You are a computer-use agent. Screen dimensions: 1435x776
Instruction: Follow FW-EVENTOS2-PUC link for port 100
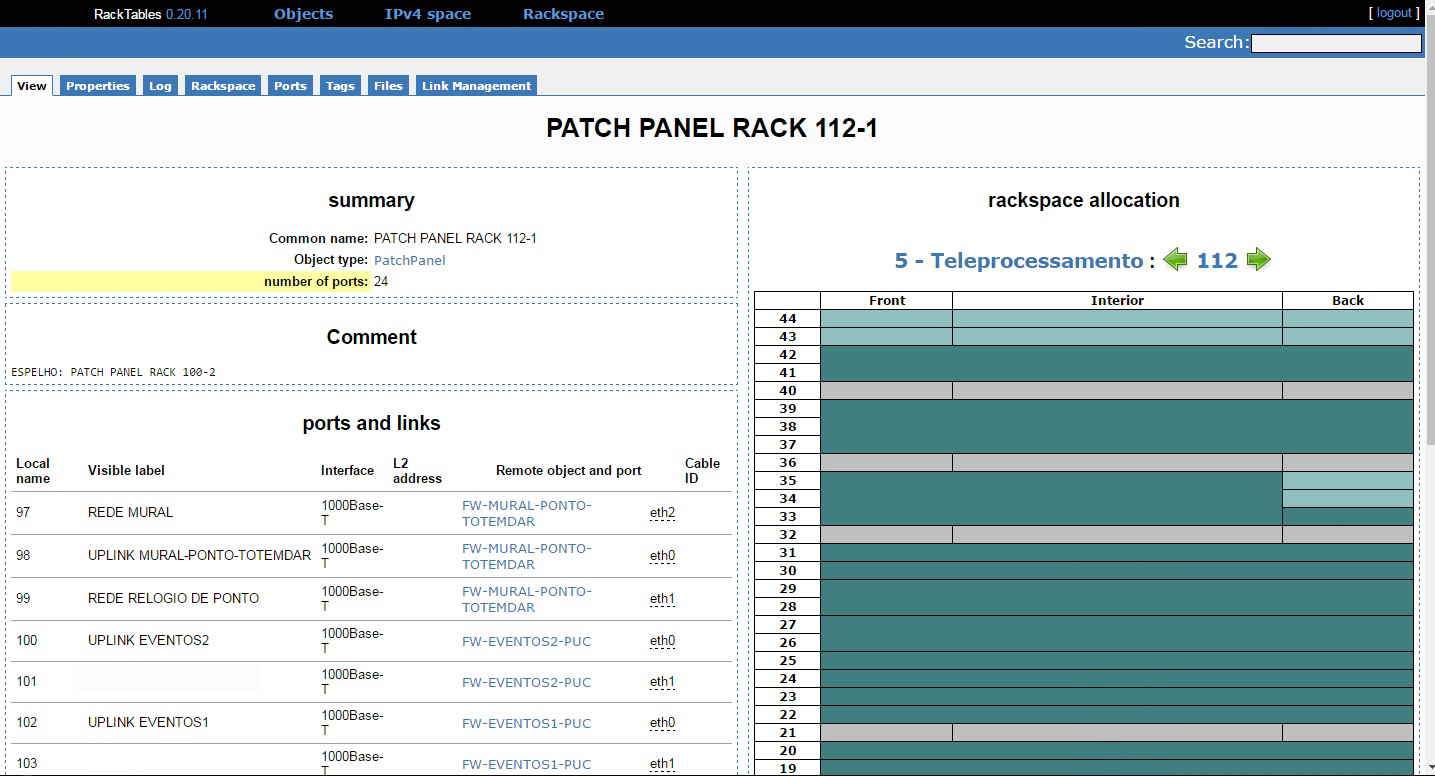point(526,641)
